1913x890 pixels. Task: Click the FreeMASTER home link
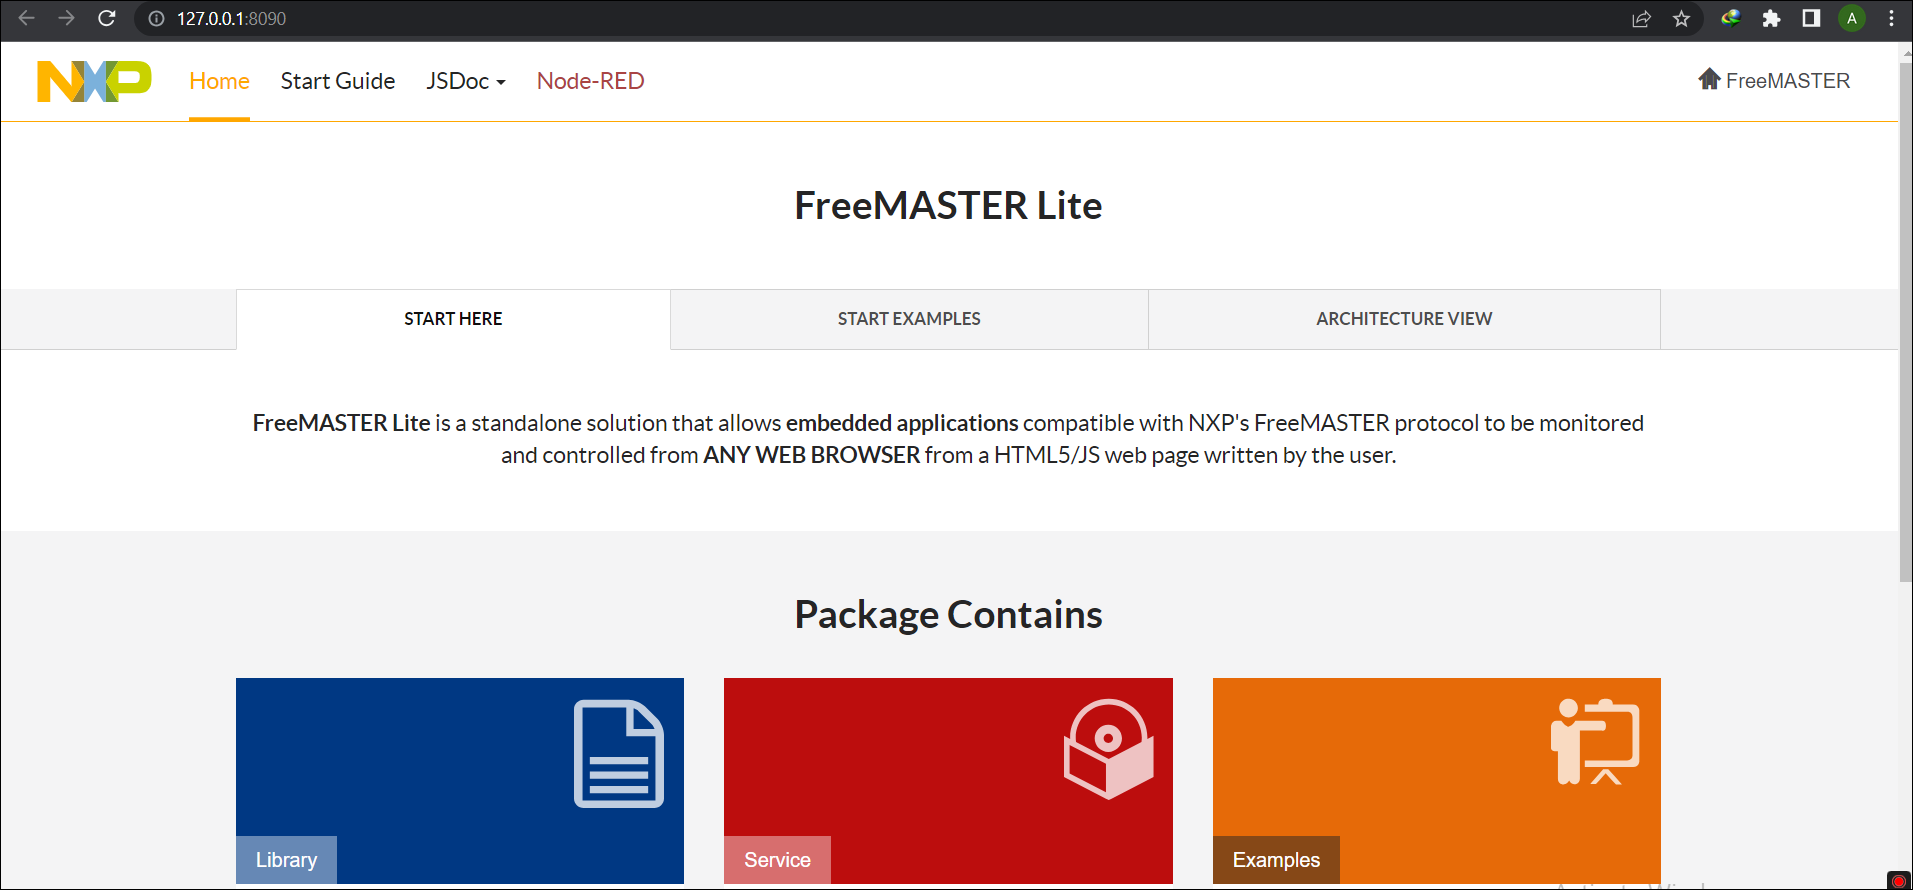(x=1774, y=80)
